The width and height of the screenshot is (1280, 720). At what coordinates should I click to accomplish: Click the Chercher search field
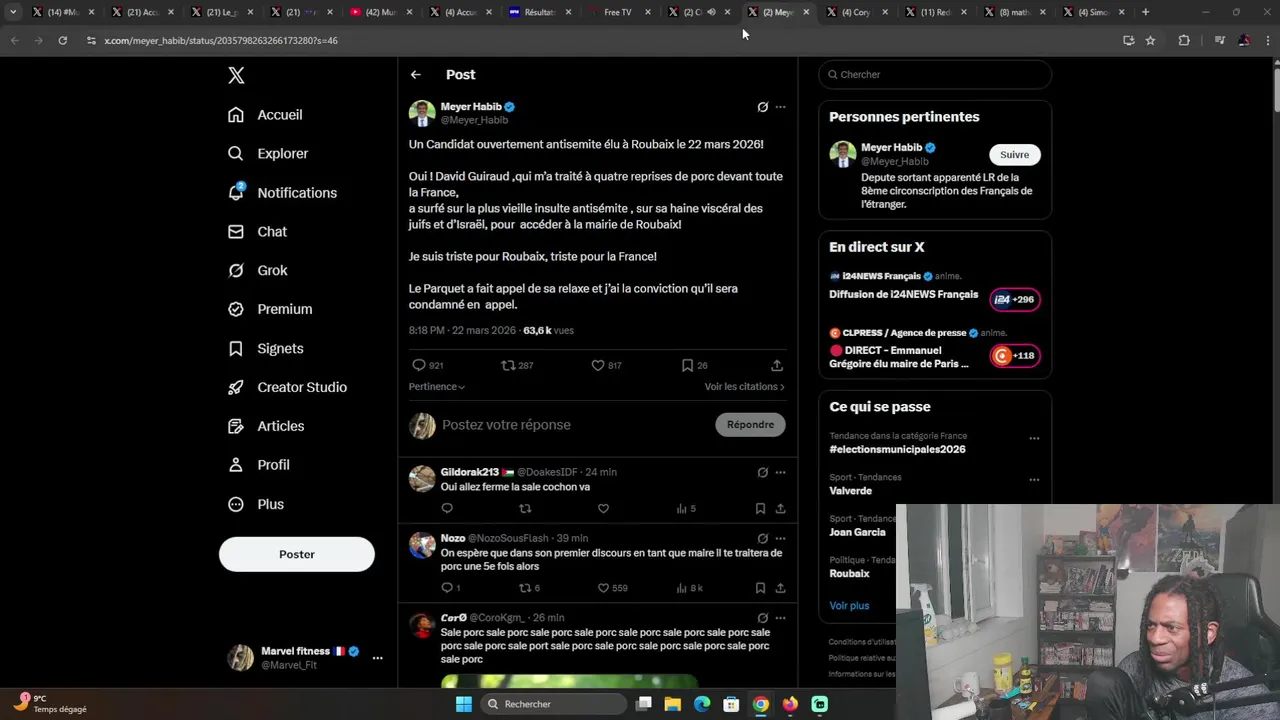tap(935, 75)
